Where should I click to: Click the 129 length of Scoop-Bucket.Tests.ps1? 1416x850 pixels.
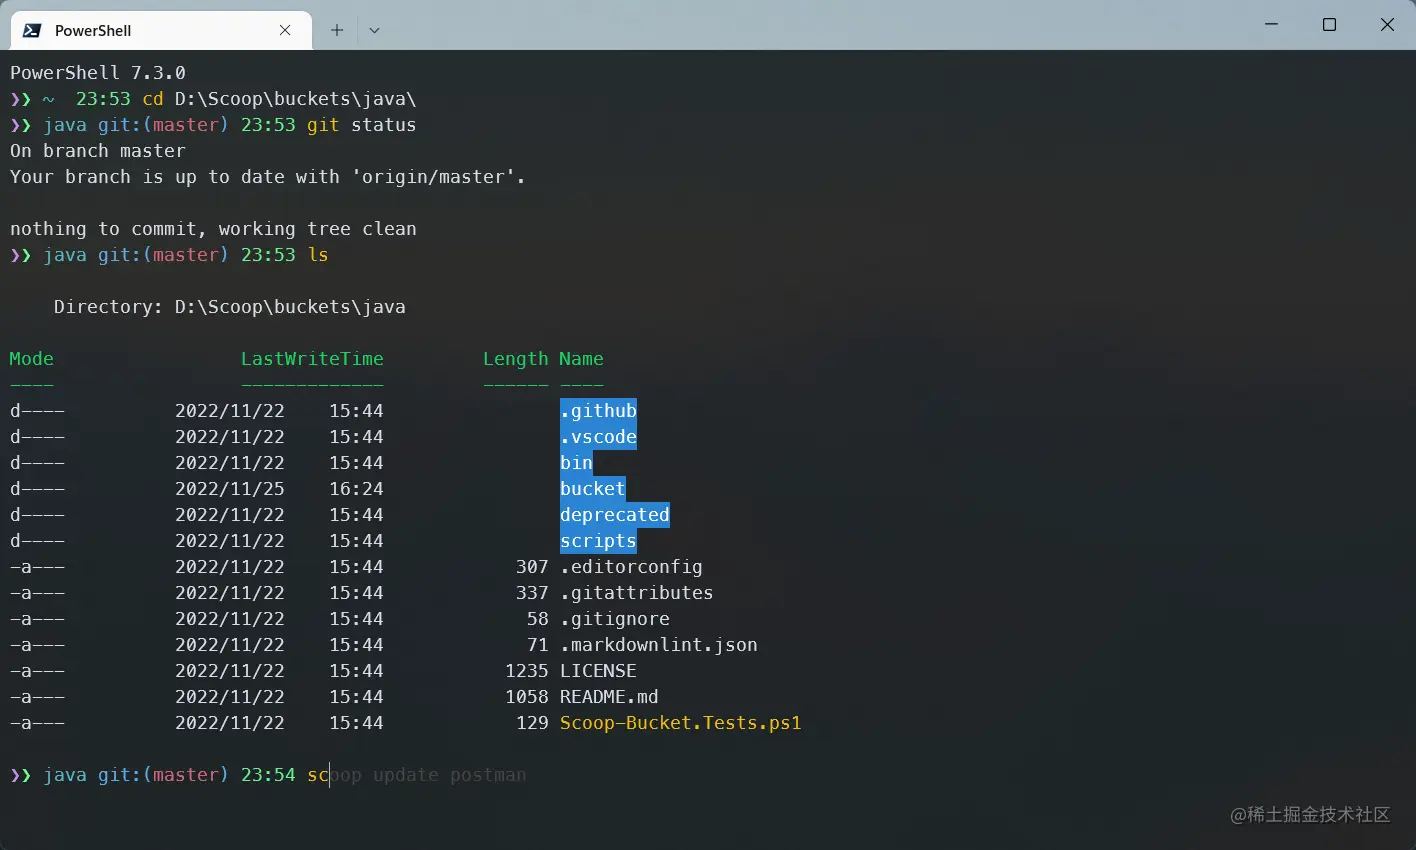(532, 723)
